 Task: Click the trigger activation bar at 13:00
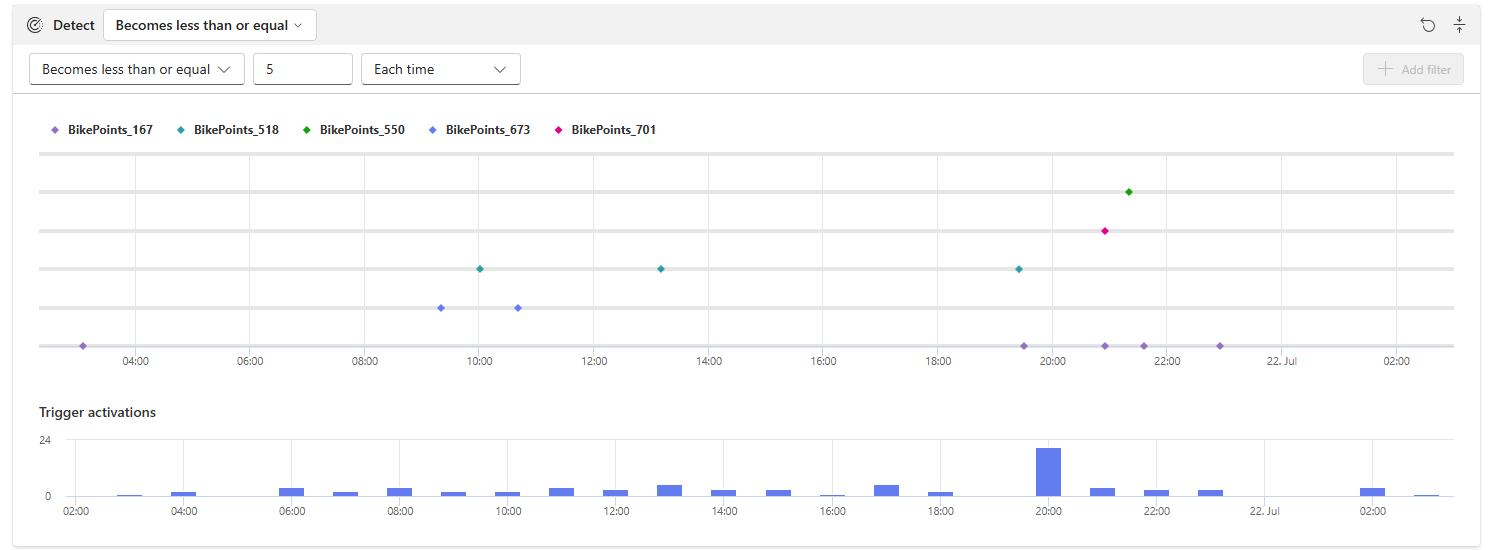click(670, 490)
